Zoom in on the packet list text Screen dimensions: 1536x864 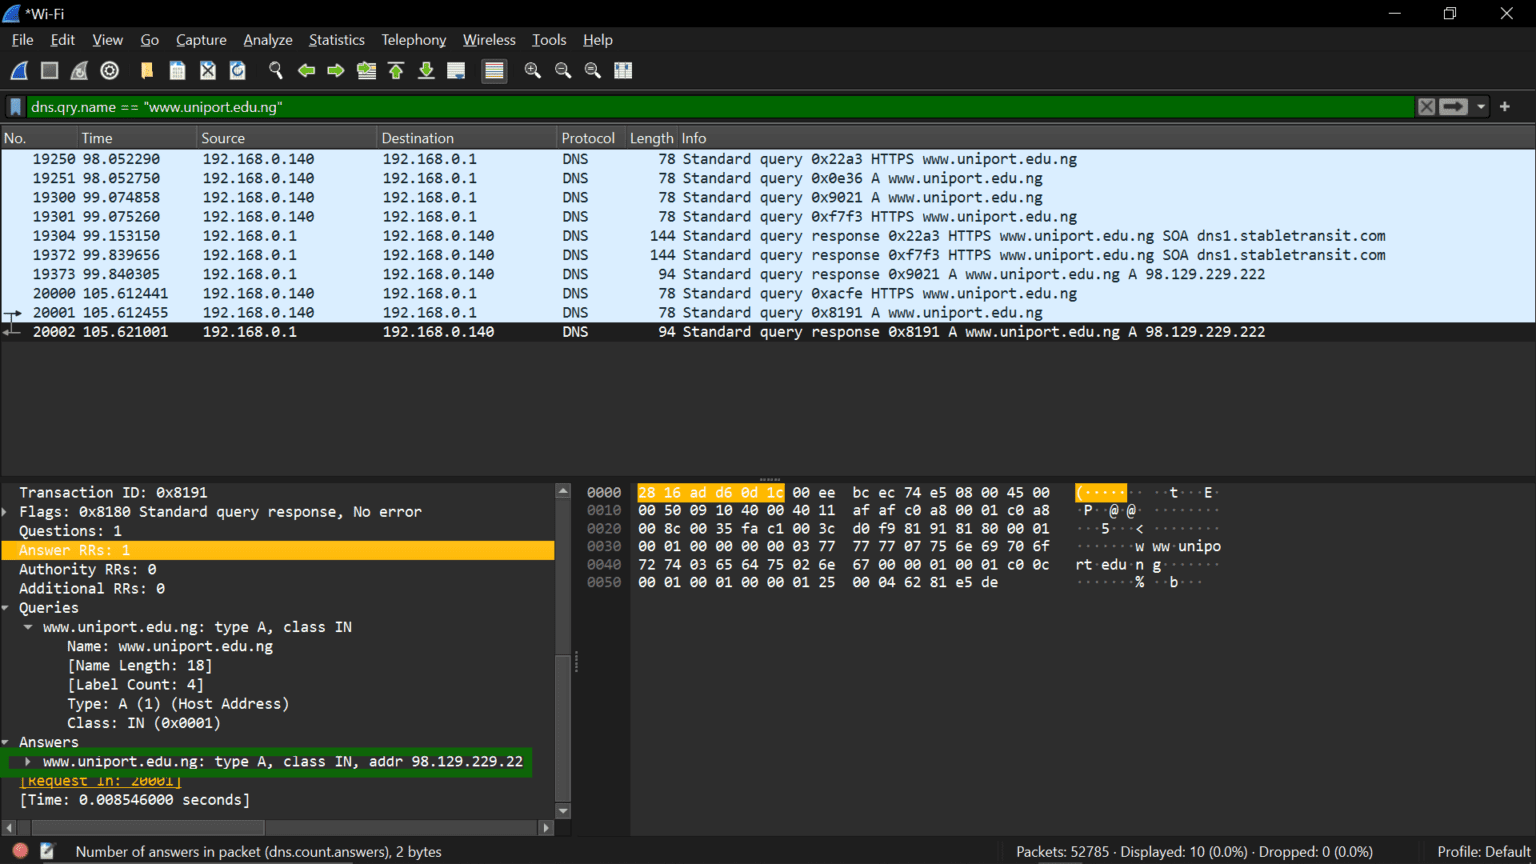[533, 70]
